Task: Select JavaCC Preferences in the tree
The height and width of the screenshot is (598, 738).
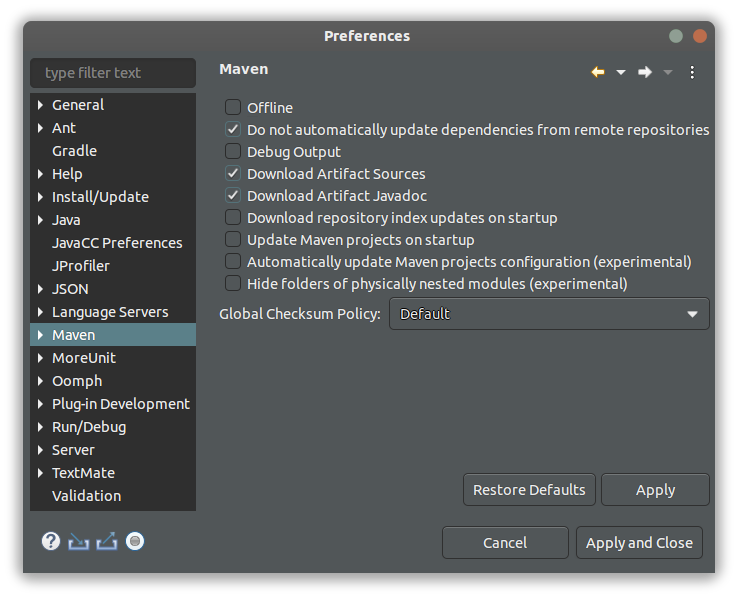Action: tap(117, 243)
